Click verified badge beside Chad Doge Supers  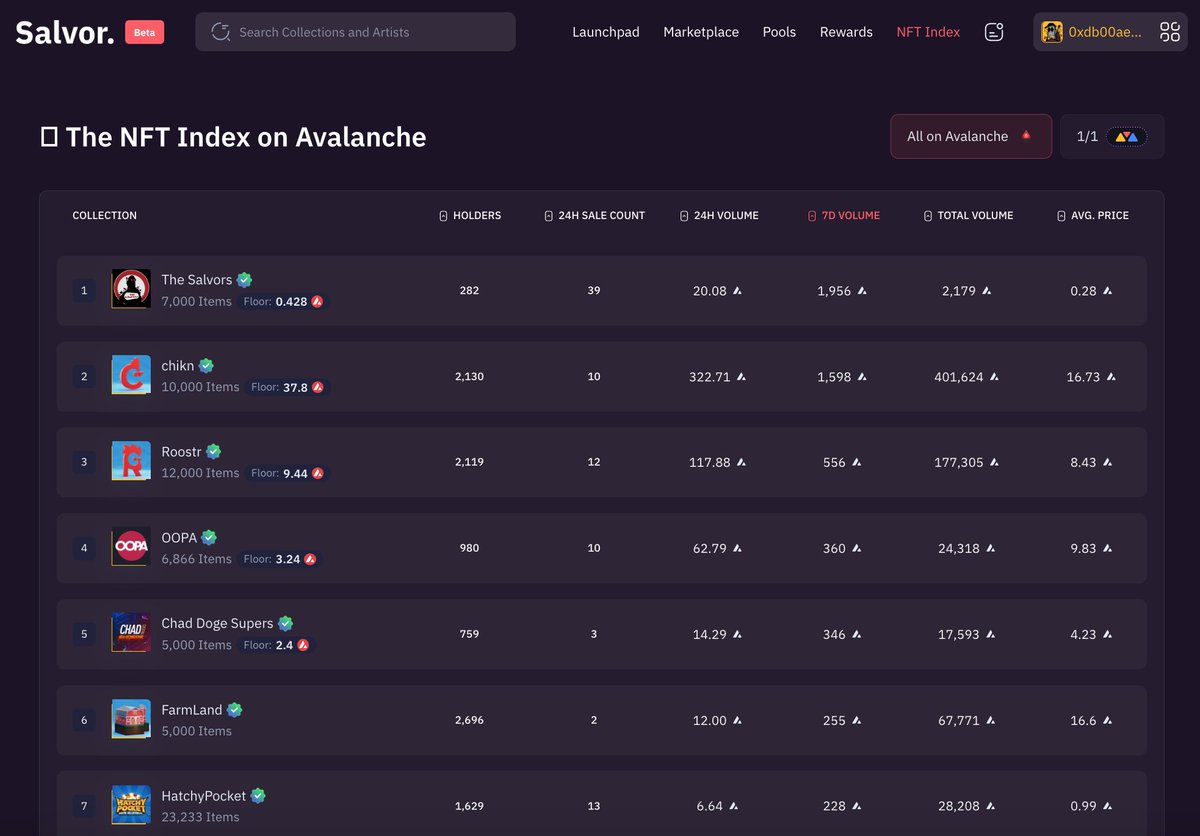(x=285, y=624)
